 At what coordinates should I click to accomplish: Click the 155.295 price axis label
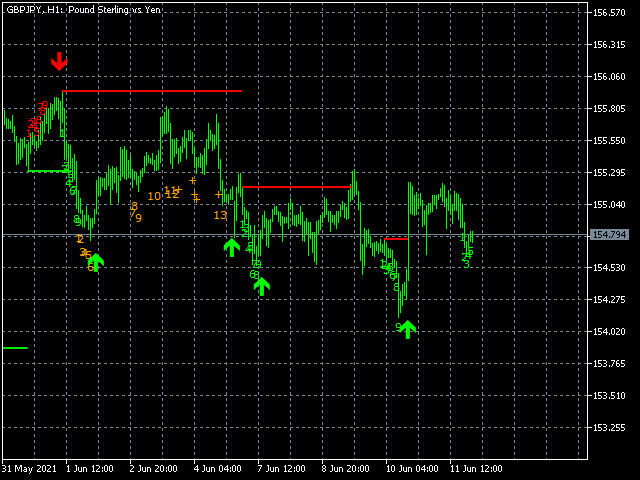pyautogui.click(x=609, y=172)
